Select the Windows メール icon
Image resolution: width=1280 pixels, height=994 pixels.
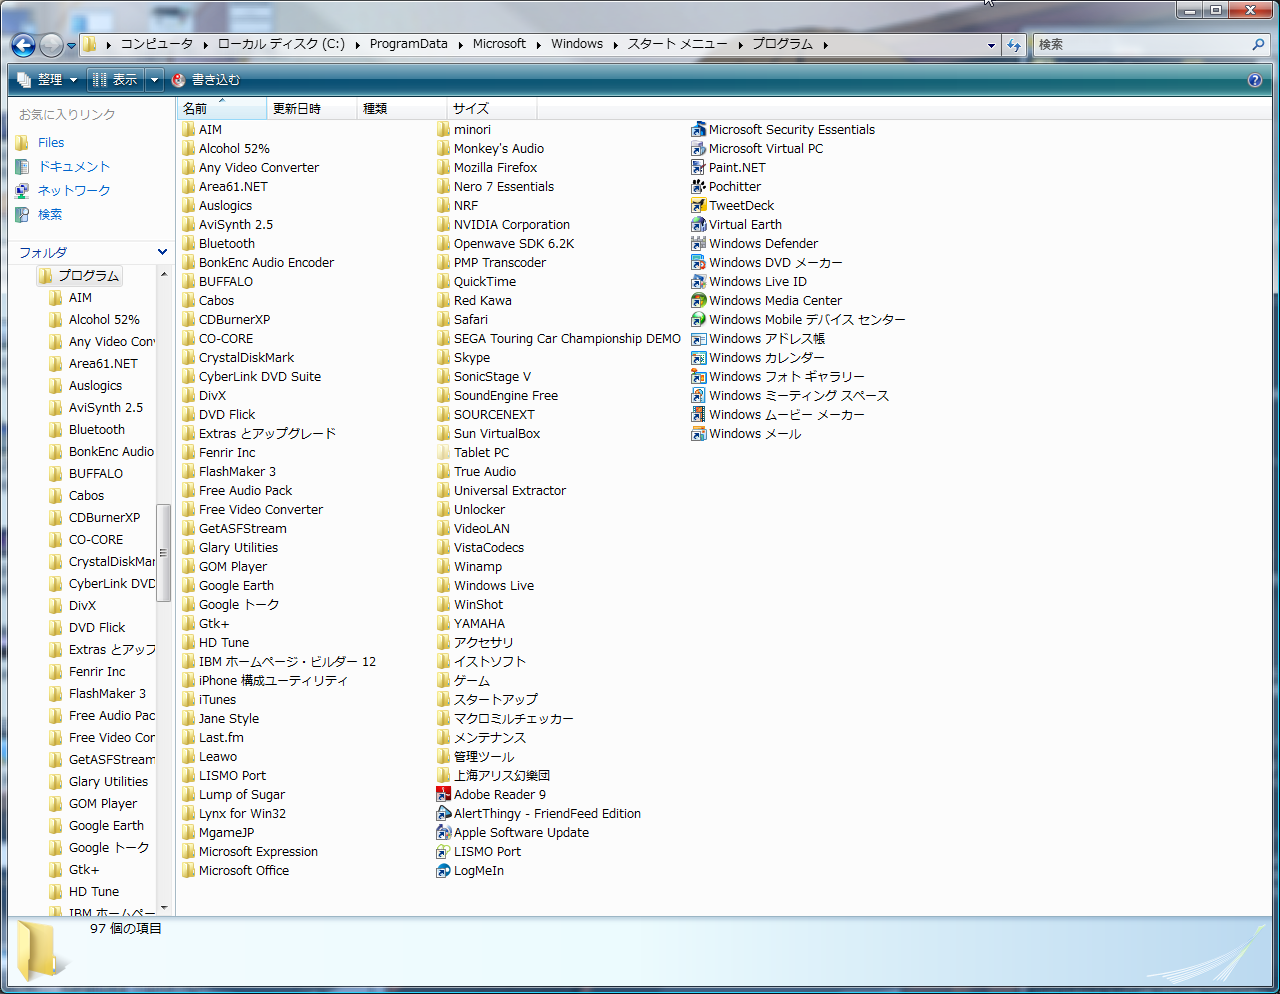pos(698,434)
